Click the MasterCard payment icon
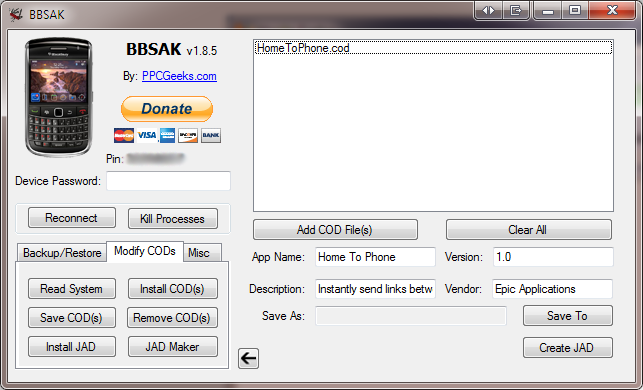Viewport: 643px width, 390px height. [124, 135]
